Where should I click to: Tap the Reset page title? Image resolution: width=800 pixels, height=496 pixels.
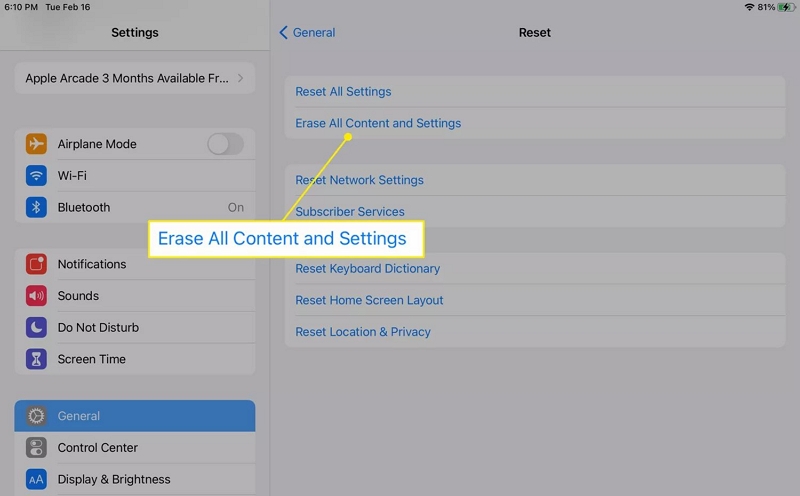535,33
